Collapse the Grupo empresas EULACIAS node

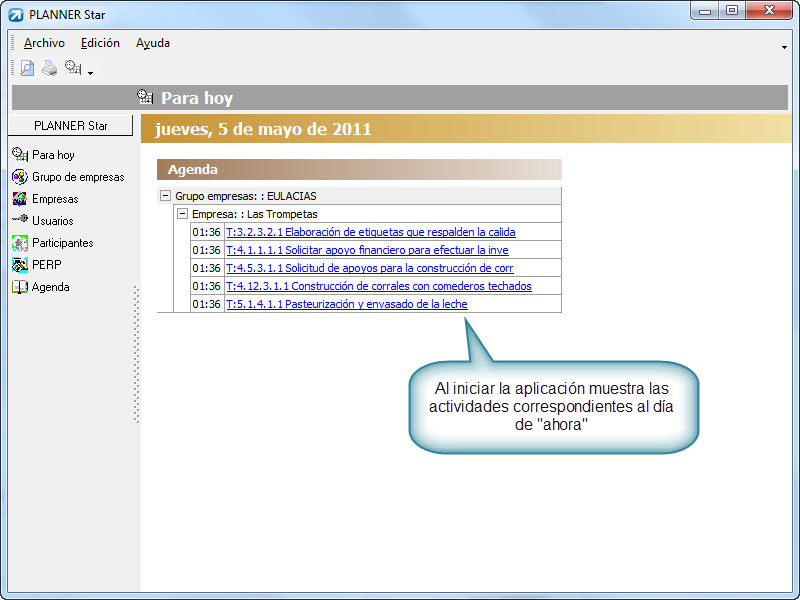pyautogui.click(x=165, y=196)
